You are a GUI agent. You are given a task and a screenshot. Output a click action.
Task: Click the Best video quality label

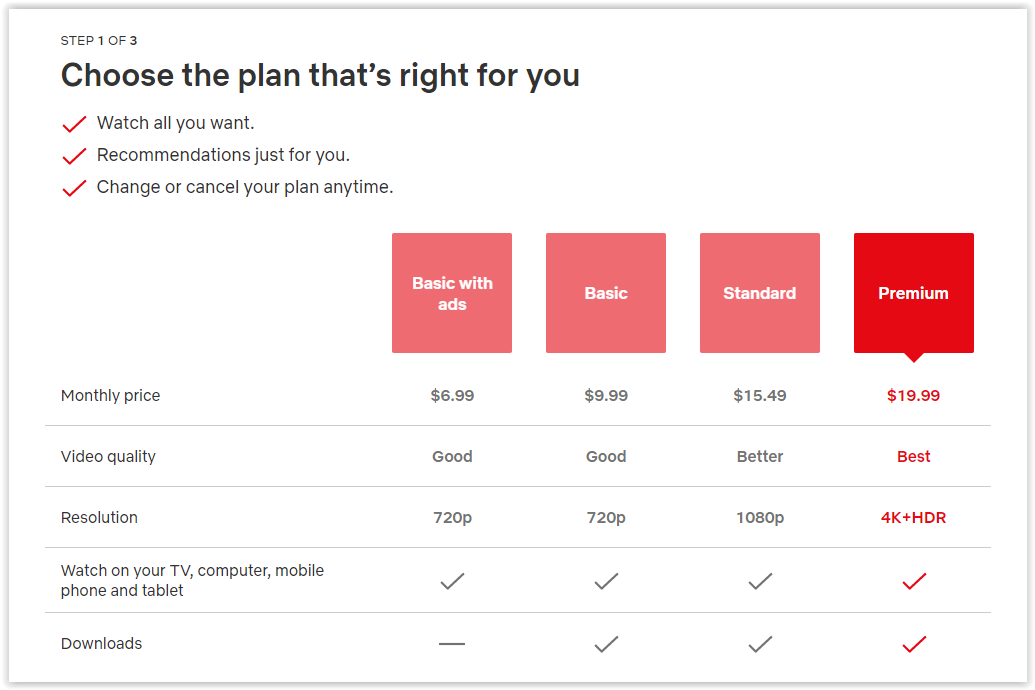pos(913,457)
